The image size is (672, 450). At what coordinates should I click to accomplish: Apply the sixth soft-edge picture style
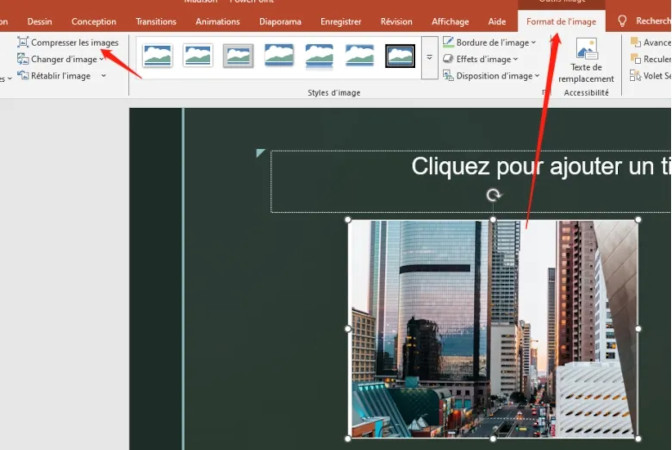pos(359,56)
